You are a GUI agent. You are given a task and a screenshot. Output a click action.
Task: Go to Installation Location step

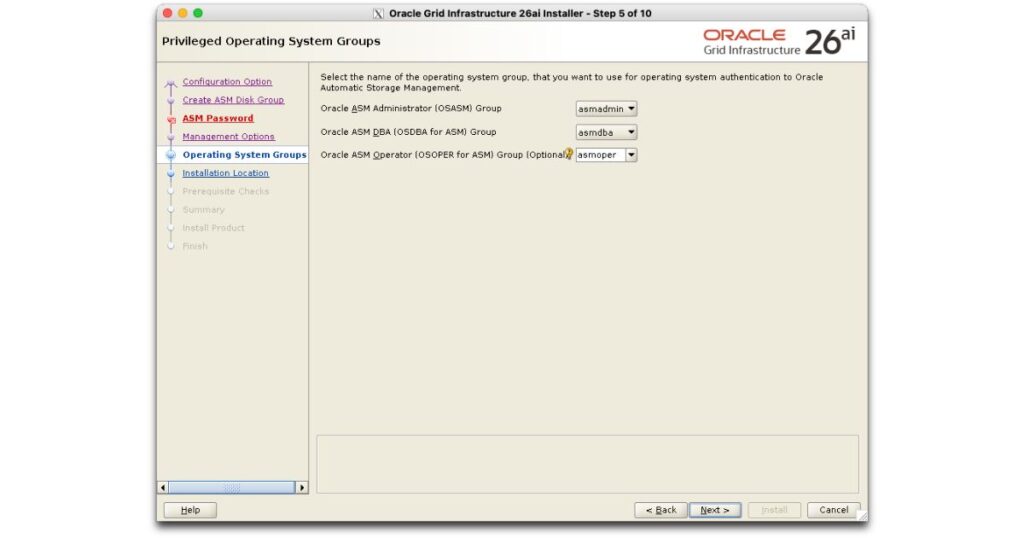(225, 173)
